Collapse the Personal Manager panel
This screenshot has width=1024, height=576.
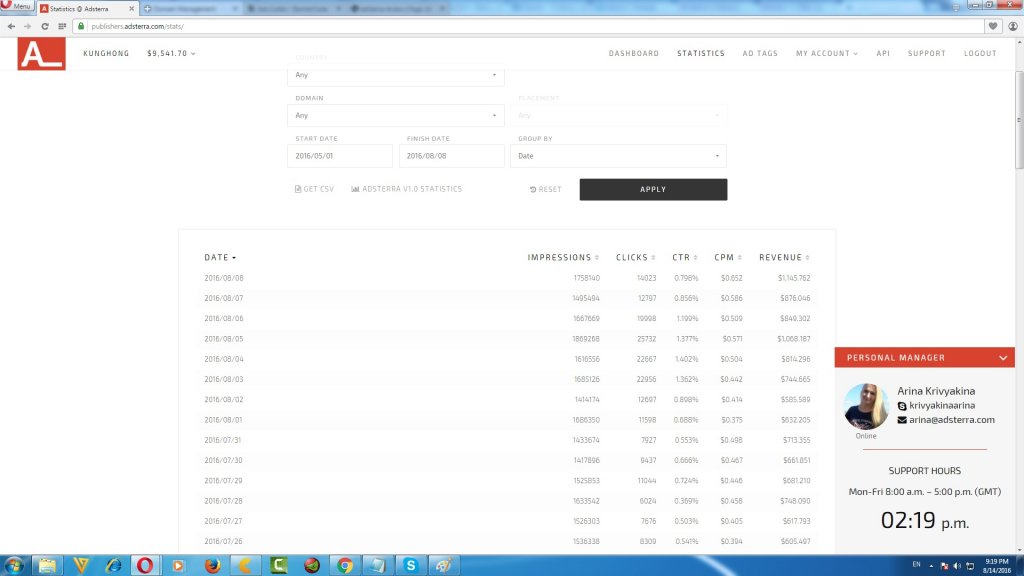[1003, 357]
